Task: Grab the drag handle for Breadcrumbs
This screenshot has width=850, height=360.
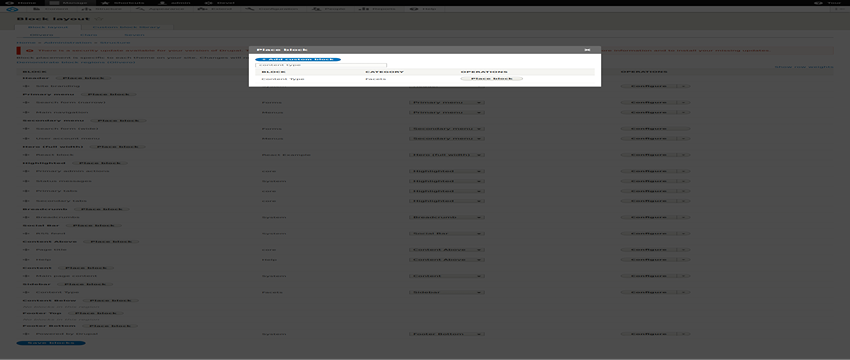Action: pyautogui.click(x=26, y=217)
